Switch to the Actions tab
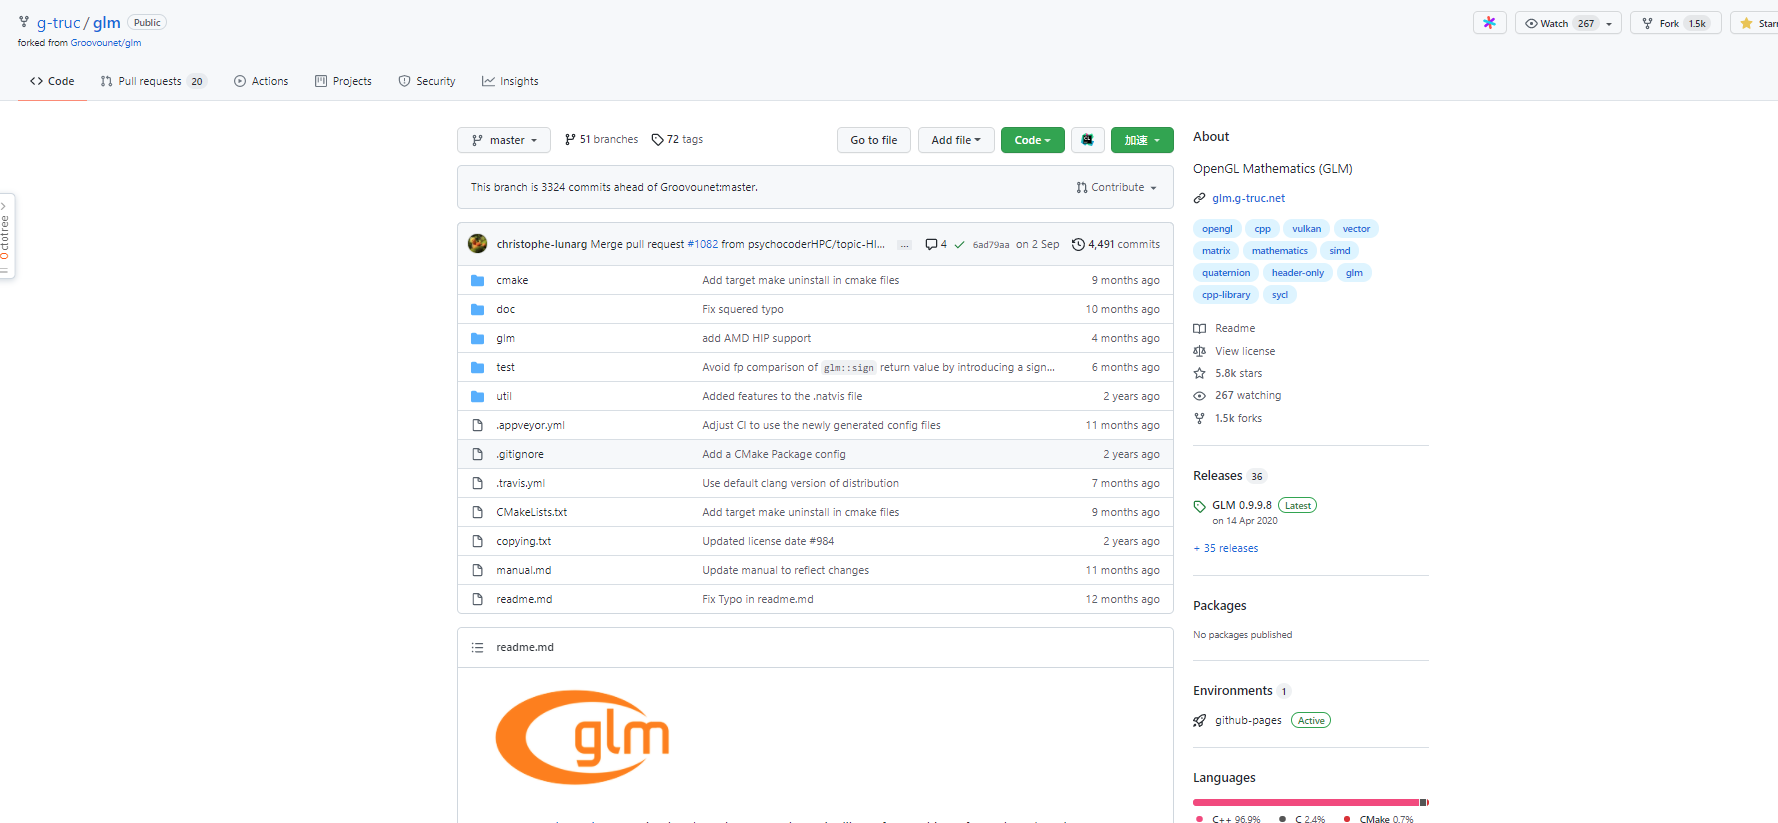The width and height of the screenshot is (1778, 823). (261, 81)
